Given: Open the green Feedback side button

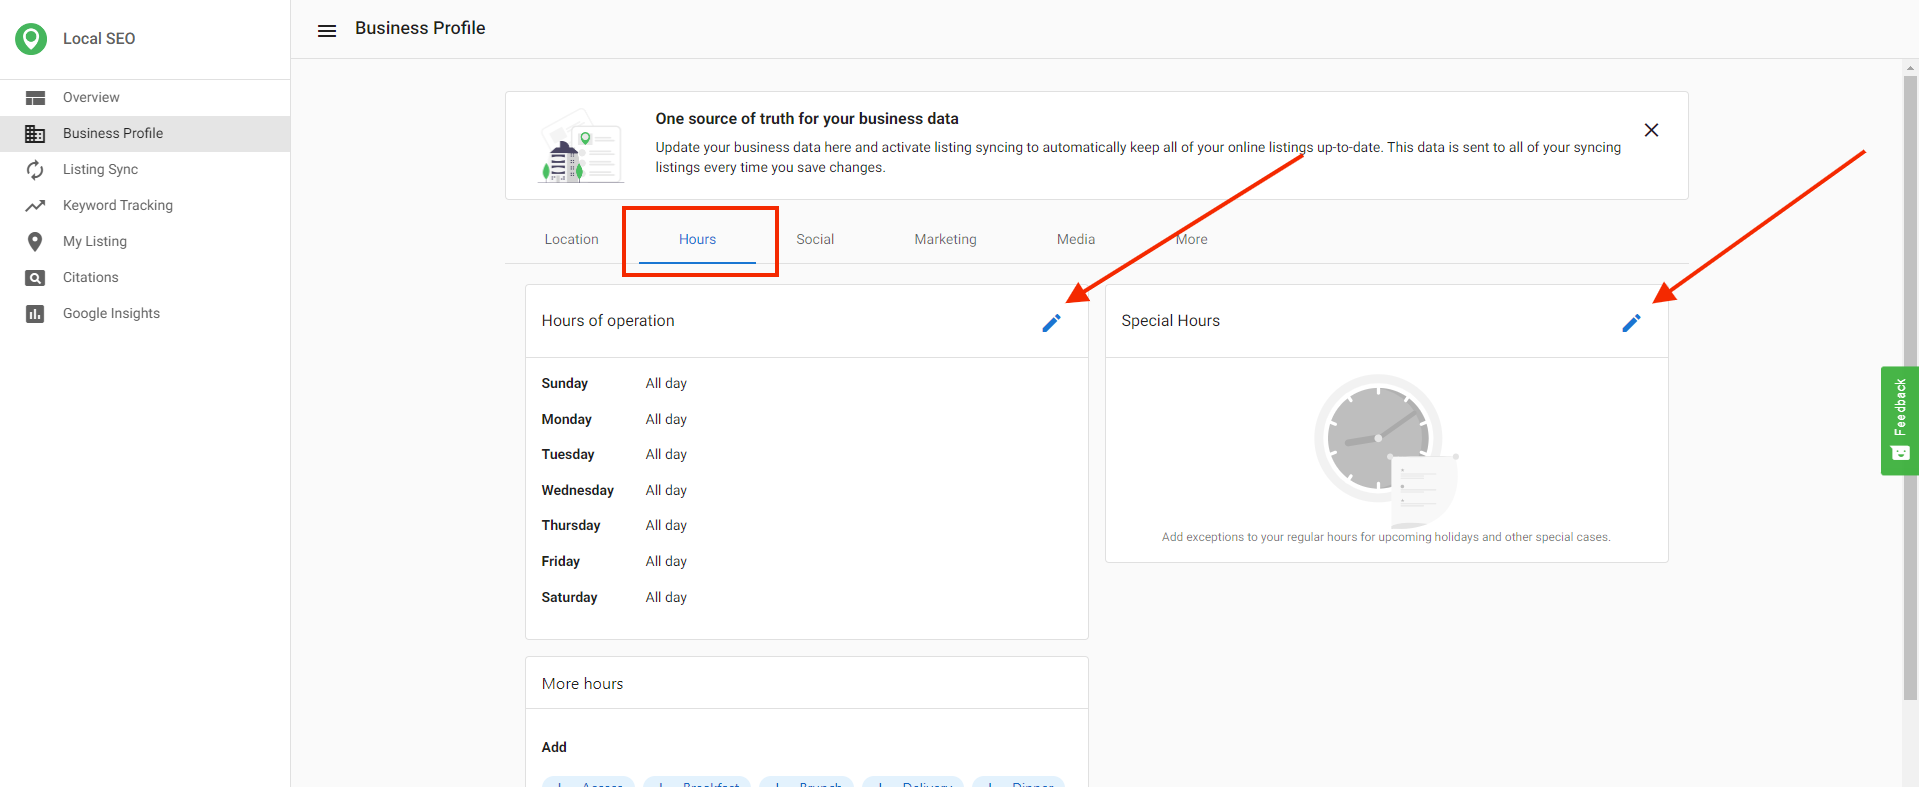Looking at the screenshot, I should pyautogui.click(x=1899, y=420).
